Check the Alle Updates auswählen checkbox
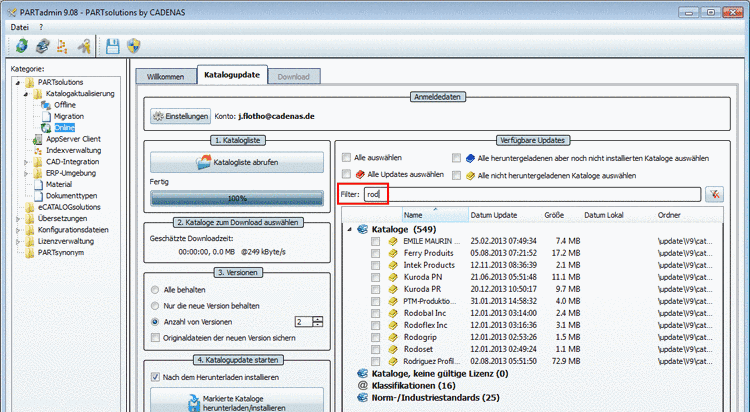 click(346, 174)
